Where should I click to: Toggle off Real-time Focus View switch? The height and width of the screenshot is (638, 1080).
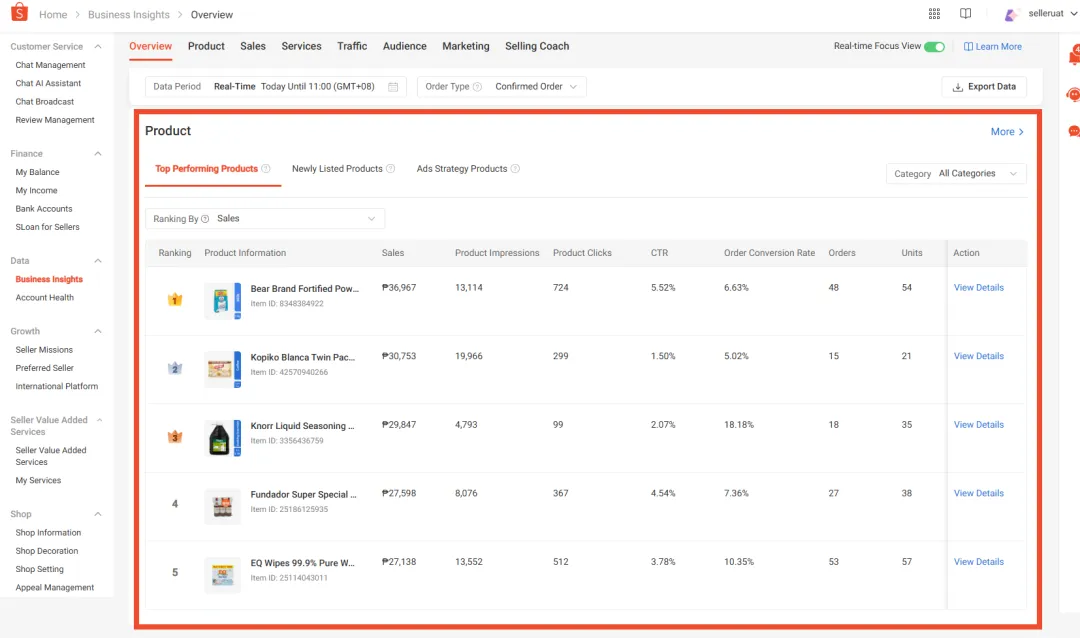tap(934, 47)
